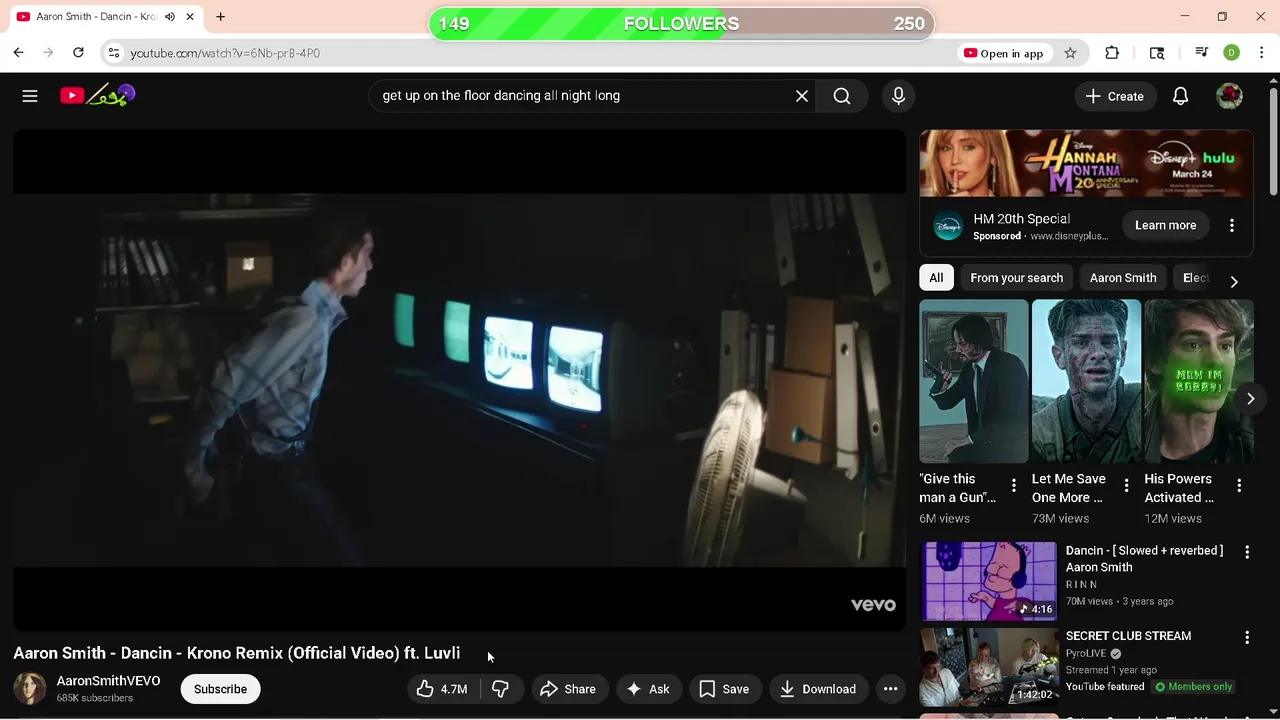Viewport: 1280px width, 720px height.
Task: Open a new browser tab
Action: [220, 17]
